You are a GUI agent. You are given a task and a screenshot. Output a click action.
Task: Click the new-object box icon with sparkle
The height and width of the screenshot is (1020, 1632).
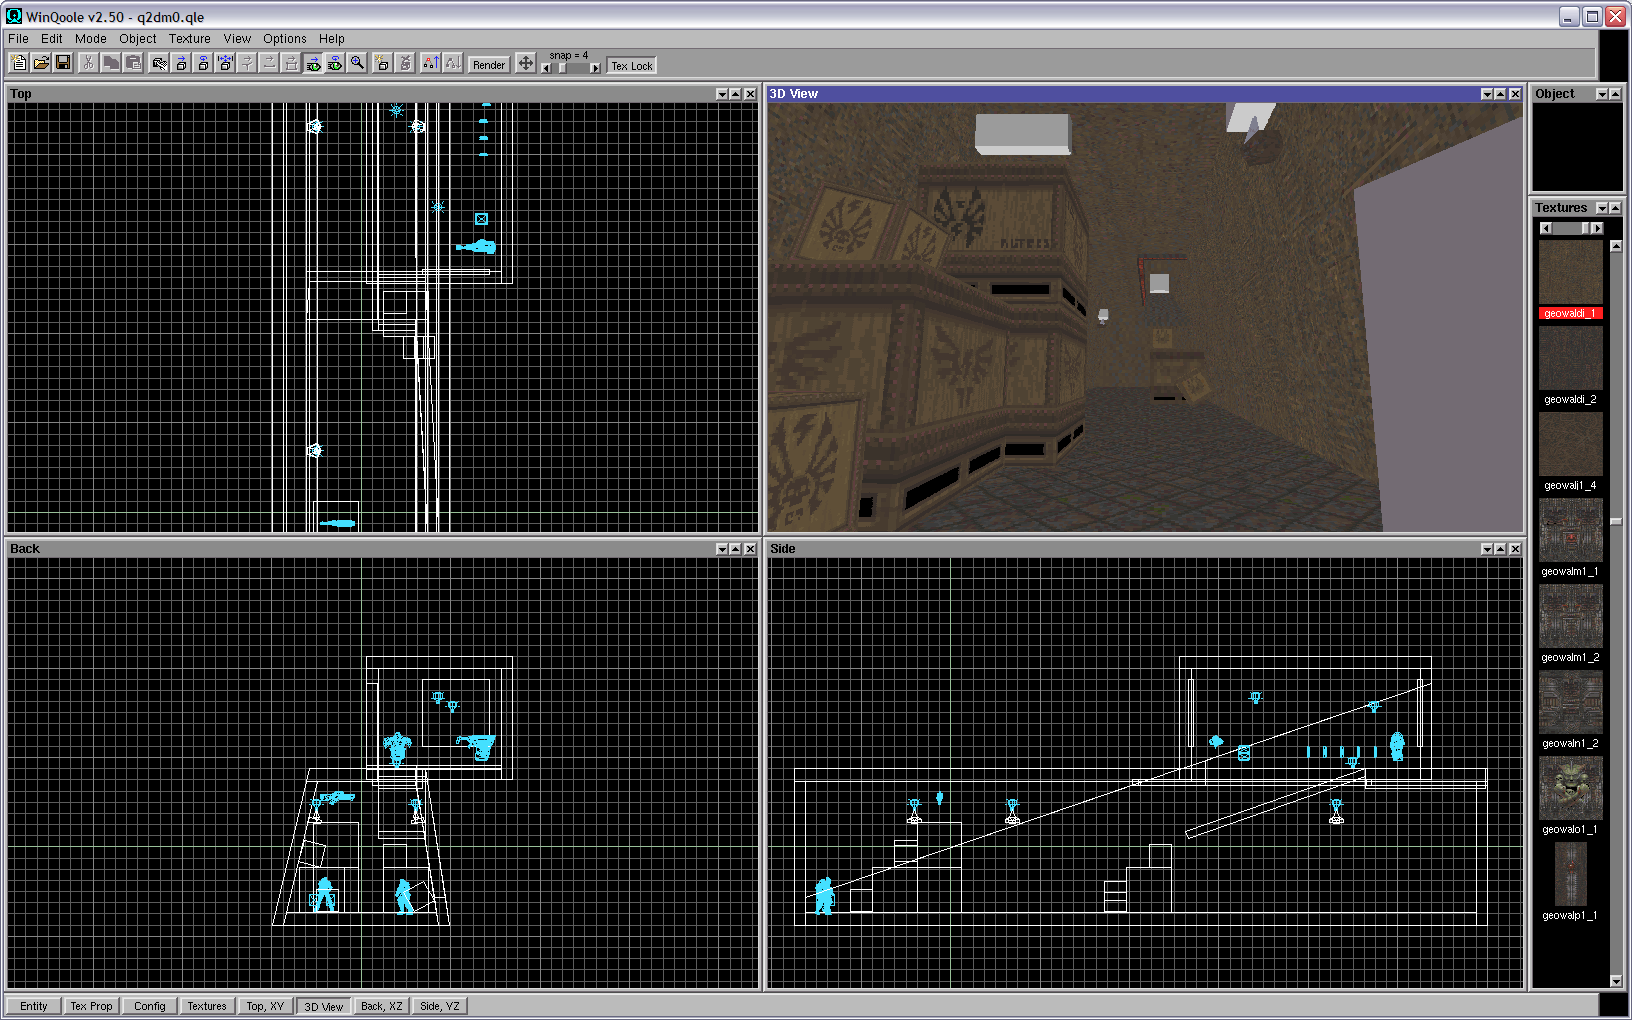pos(382,63)
